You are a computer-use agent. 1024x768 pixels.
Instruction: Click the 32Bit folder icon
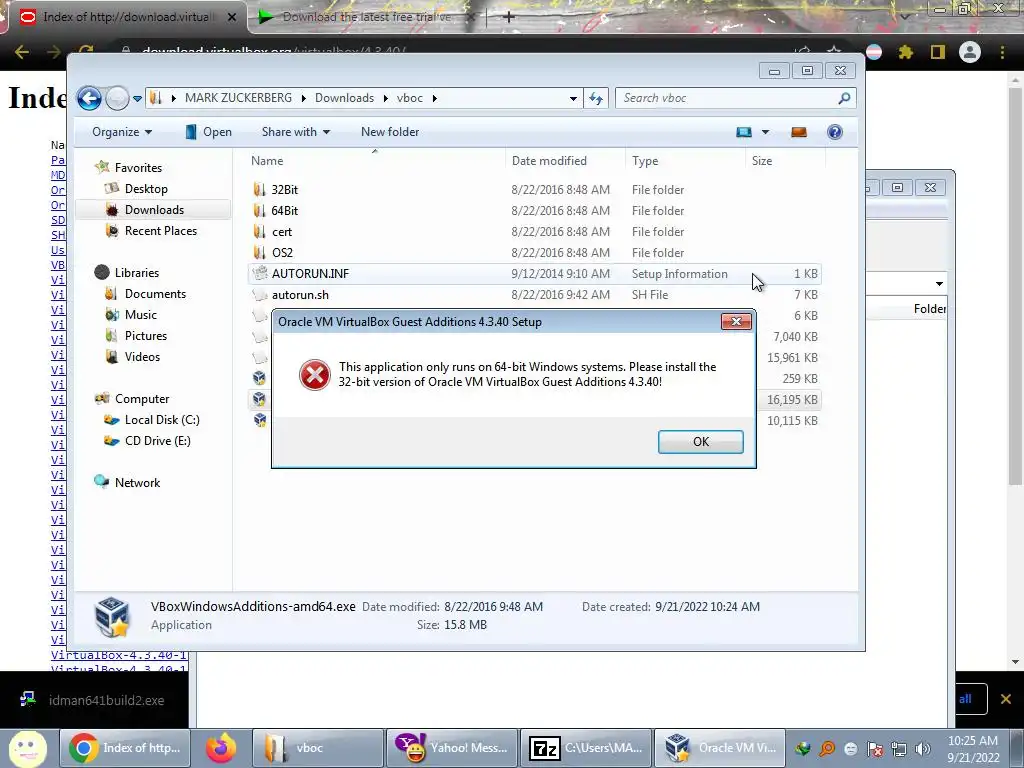[260, 190]
